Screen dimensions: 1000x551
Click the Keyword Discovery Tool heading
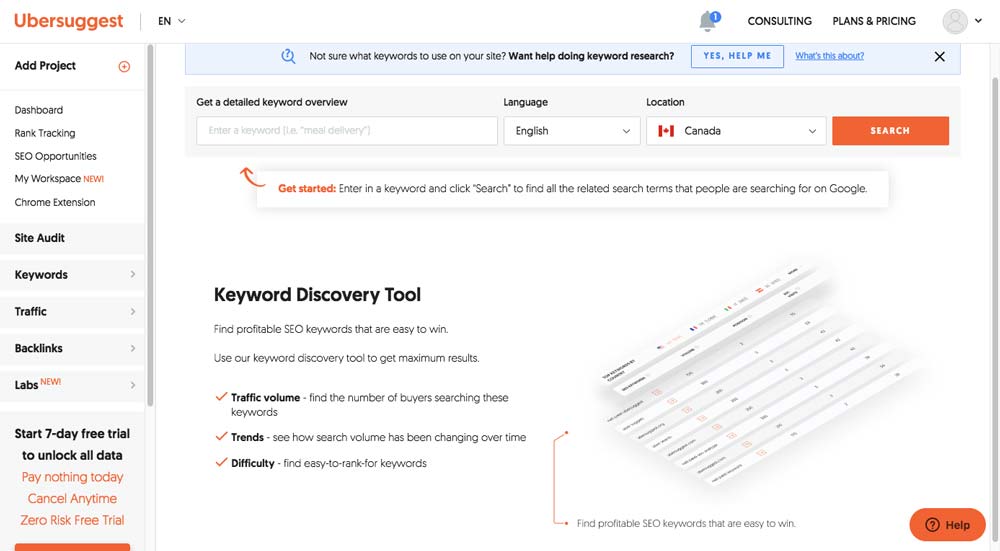tap(317, 295)
